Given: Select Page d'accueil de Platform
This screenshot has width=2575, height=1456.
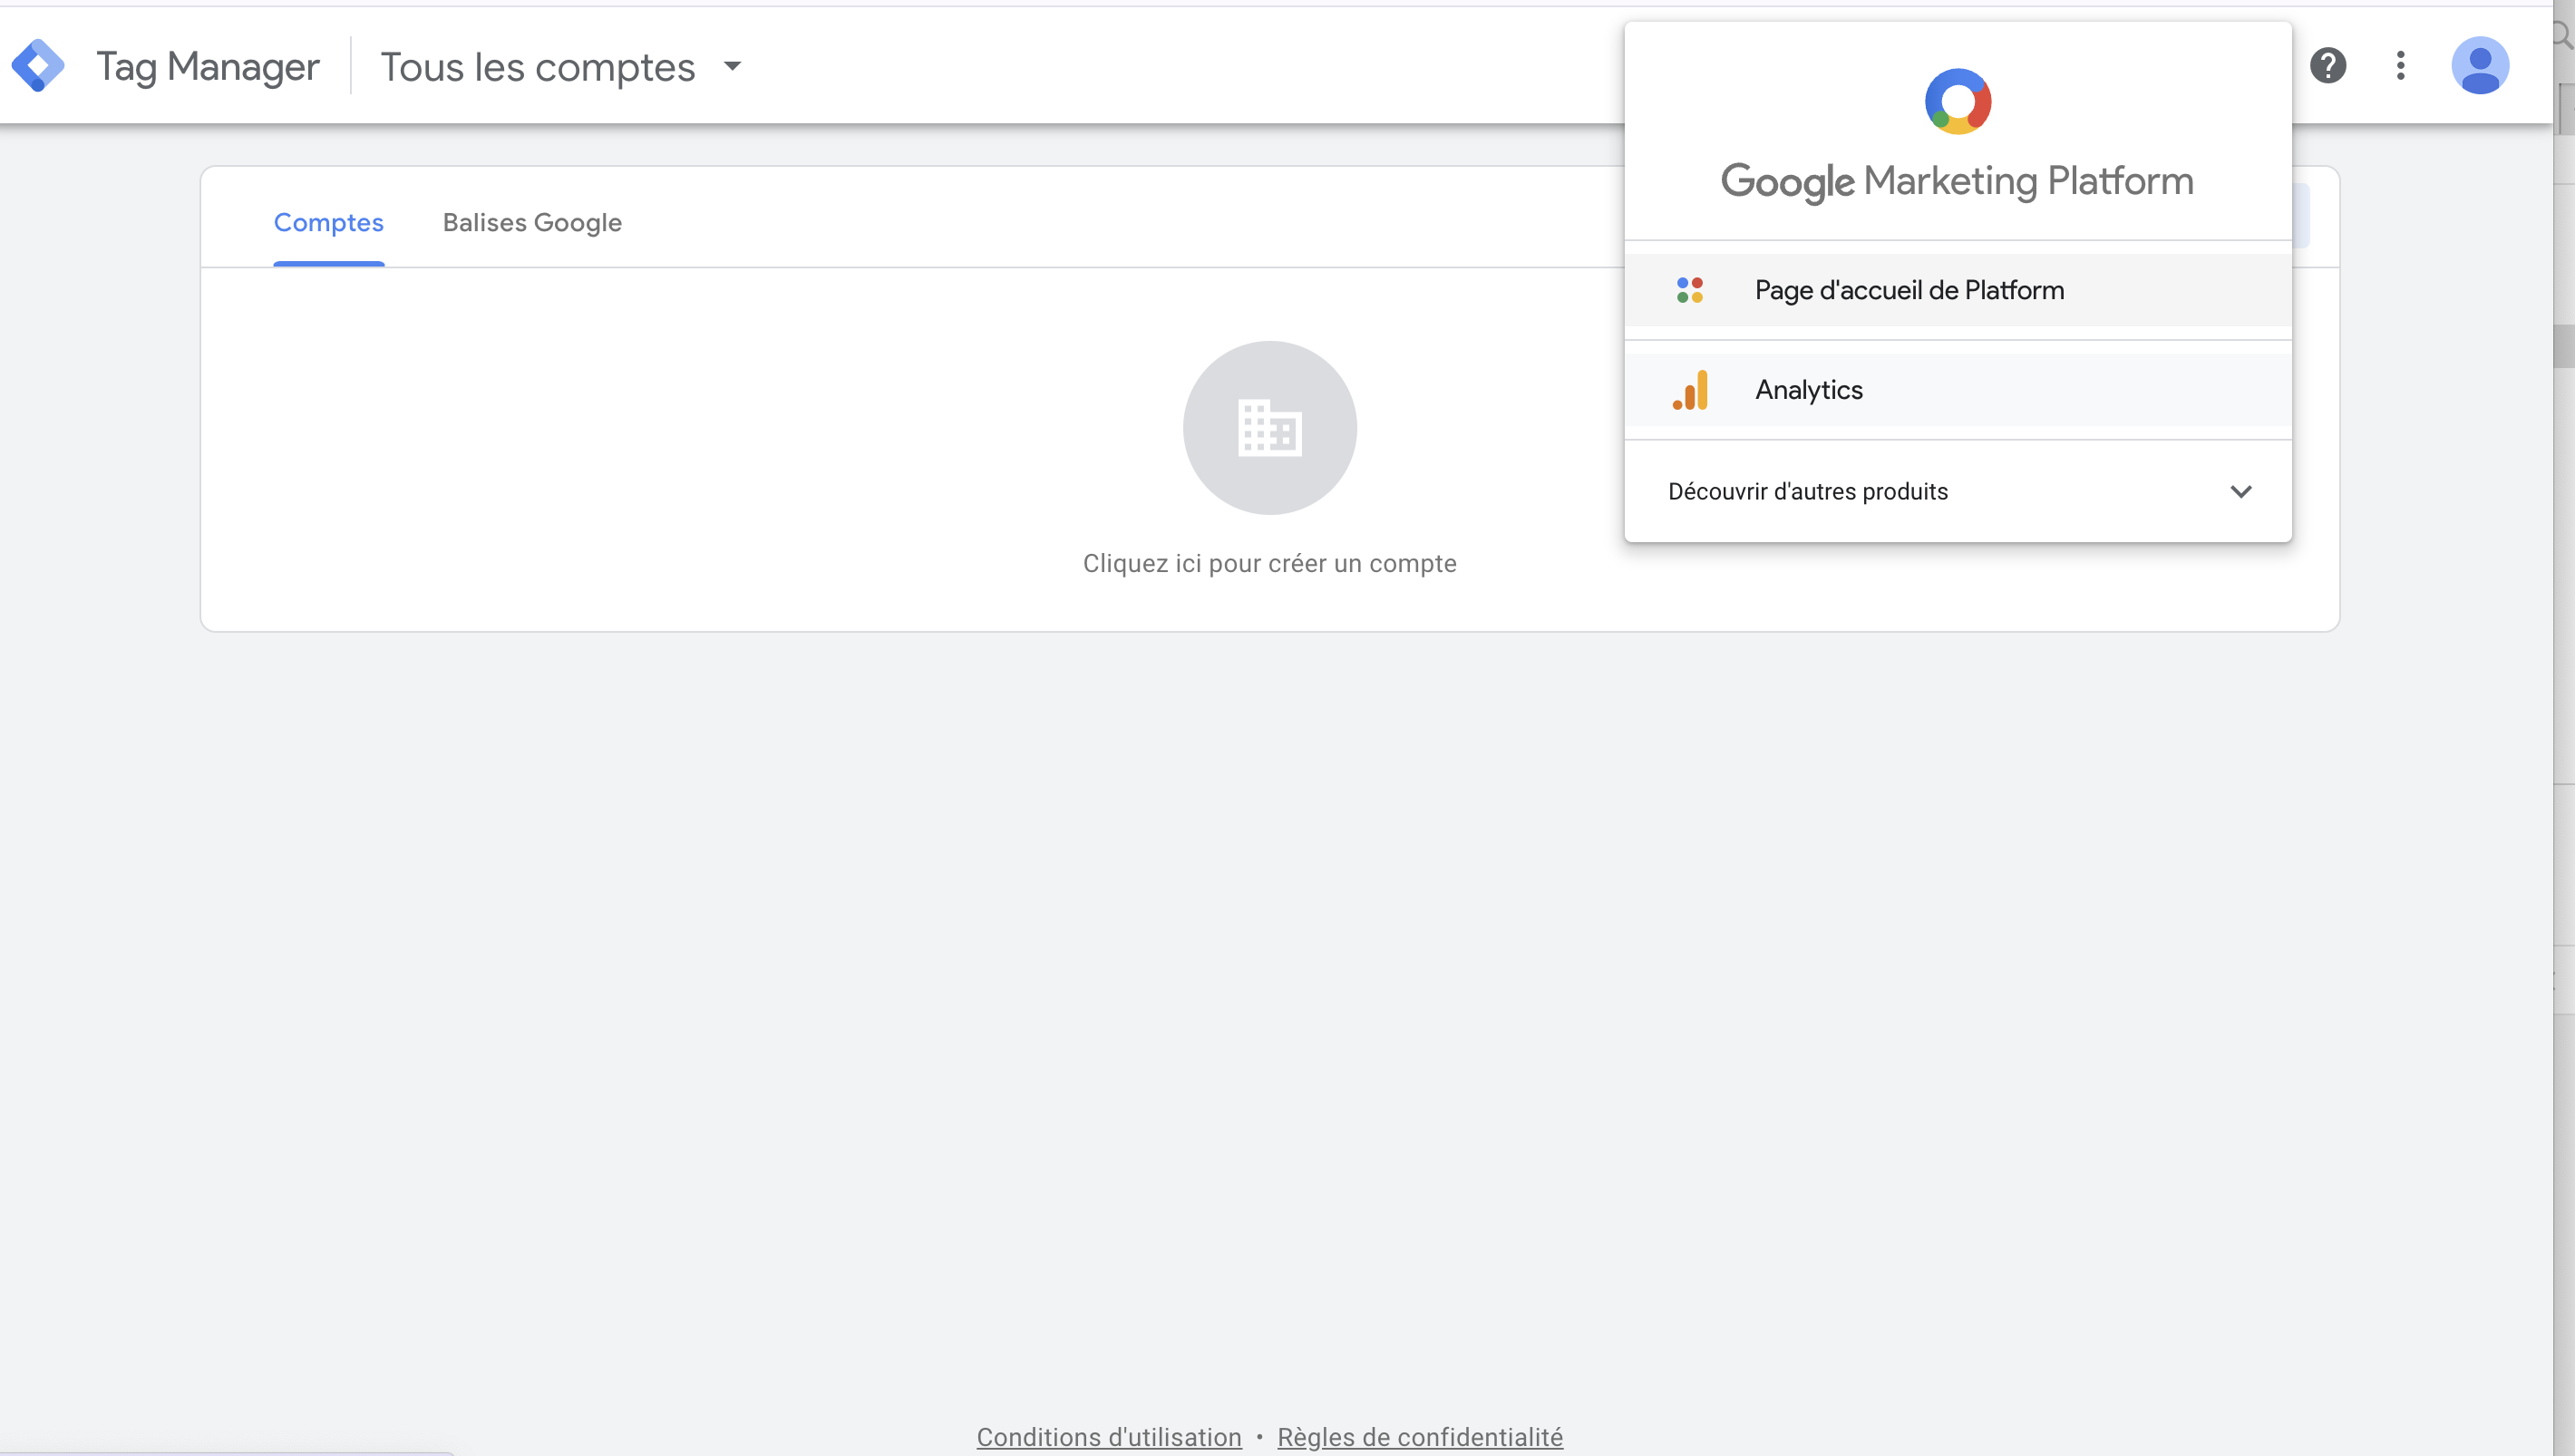Looking at the screenshot, I should click(x=1909, y=290).
